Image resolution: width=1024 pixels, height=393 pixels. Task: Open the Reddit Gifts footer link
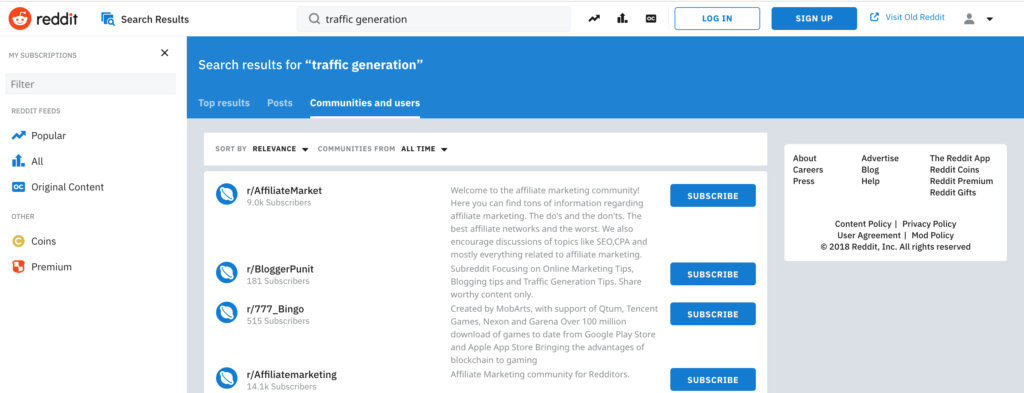tap(953, 193)
